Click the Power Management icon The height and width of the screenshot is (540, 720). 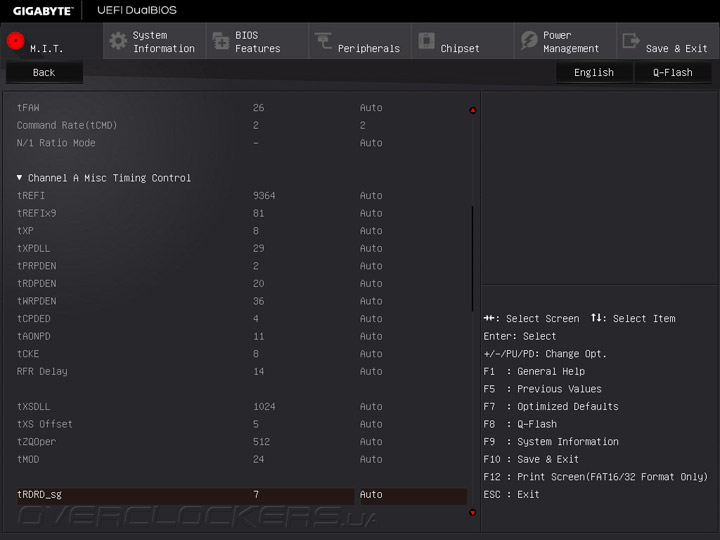pos(528,41)
